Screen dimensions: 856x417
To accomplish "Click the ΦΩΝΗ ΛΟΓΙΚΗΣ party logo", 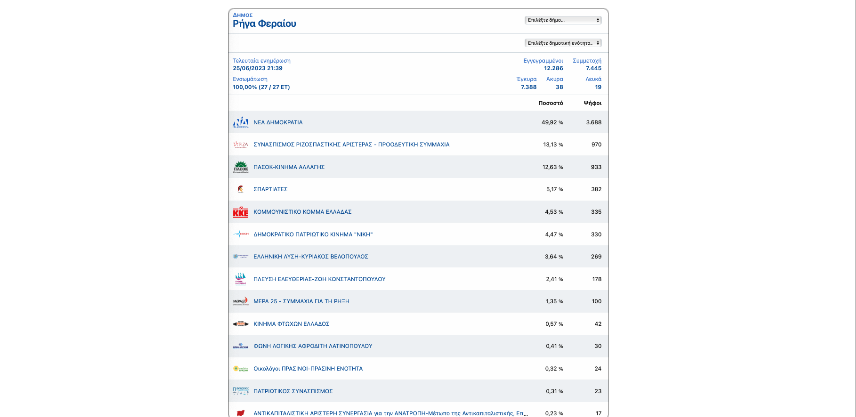I will tap(241, 346).
